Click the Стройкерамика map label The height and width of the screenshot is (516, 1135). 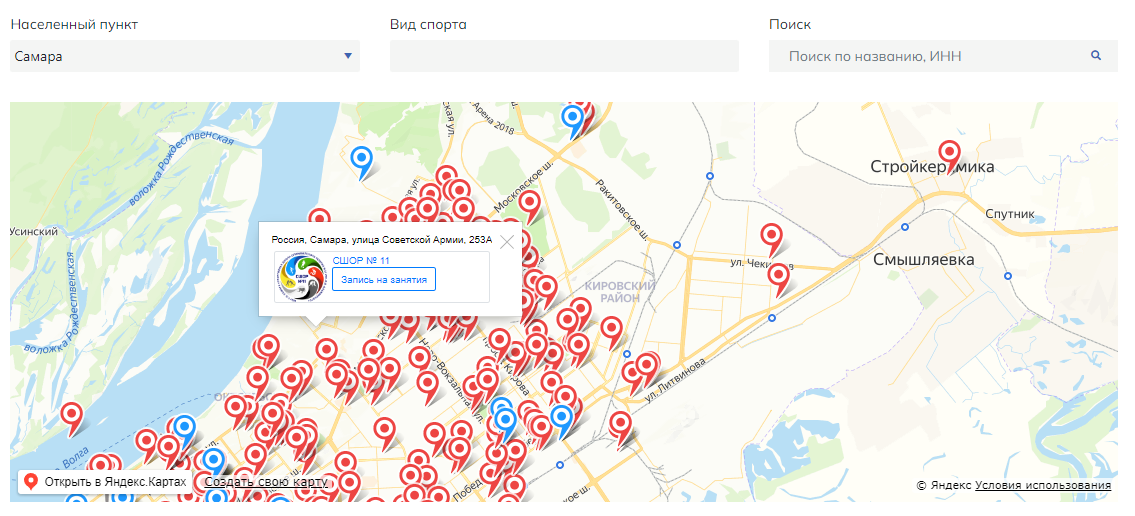coord(932,168)
